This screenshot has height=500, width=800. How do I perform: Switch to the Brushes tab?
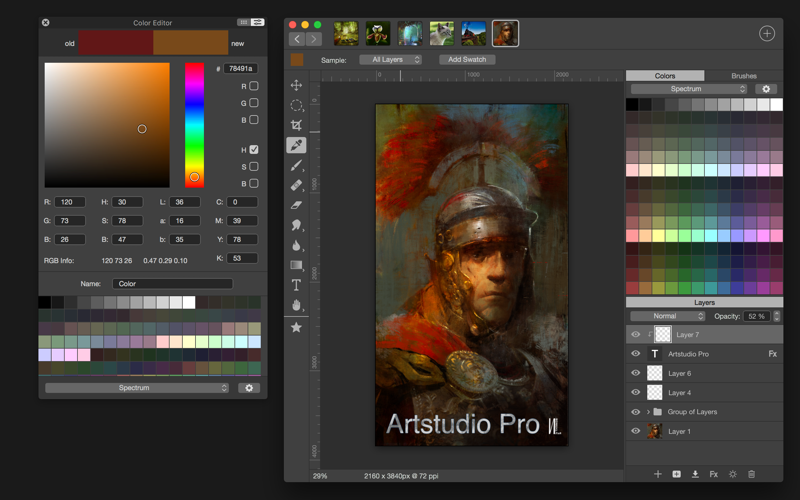click(x=743, y=76)
